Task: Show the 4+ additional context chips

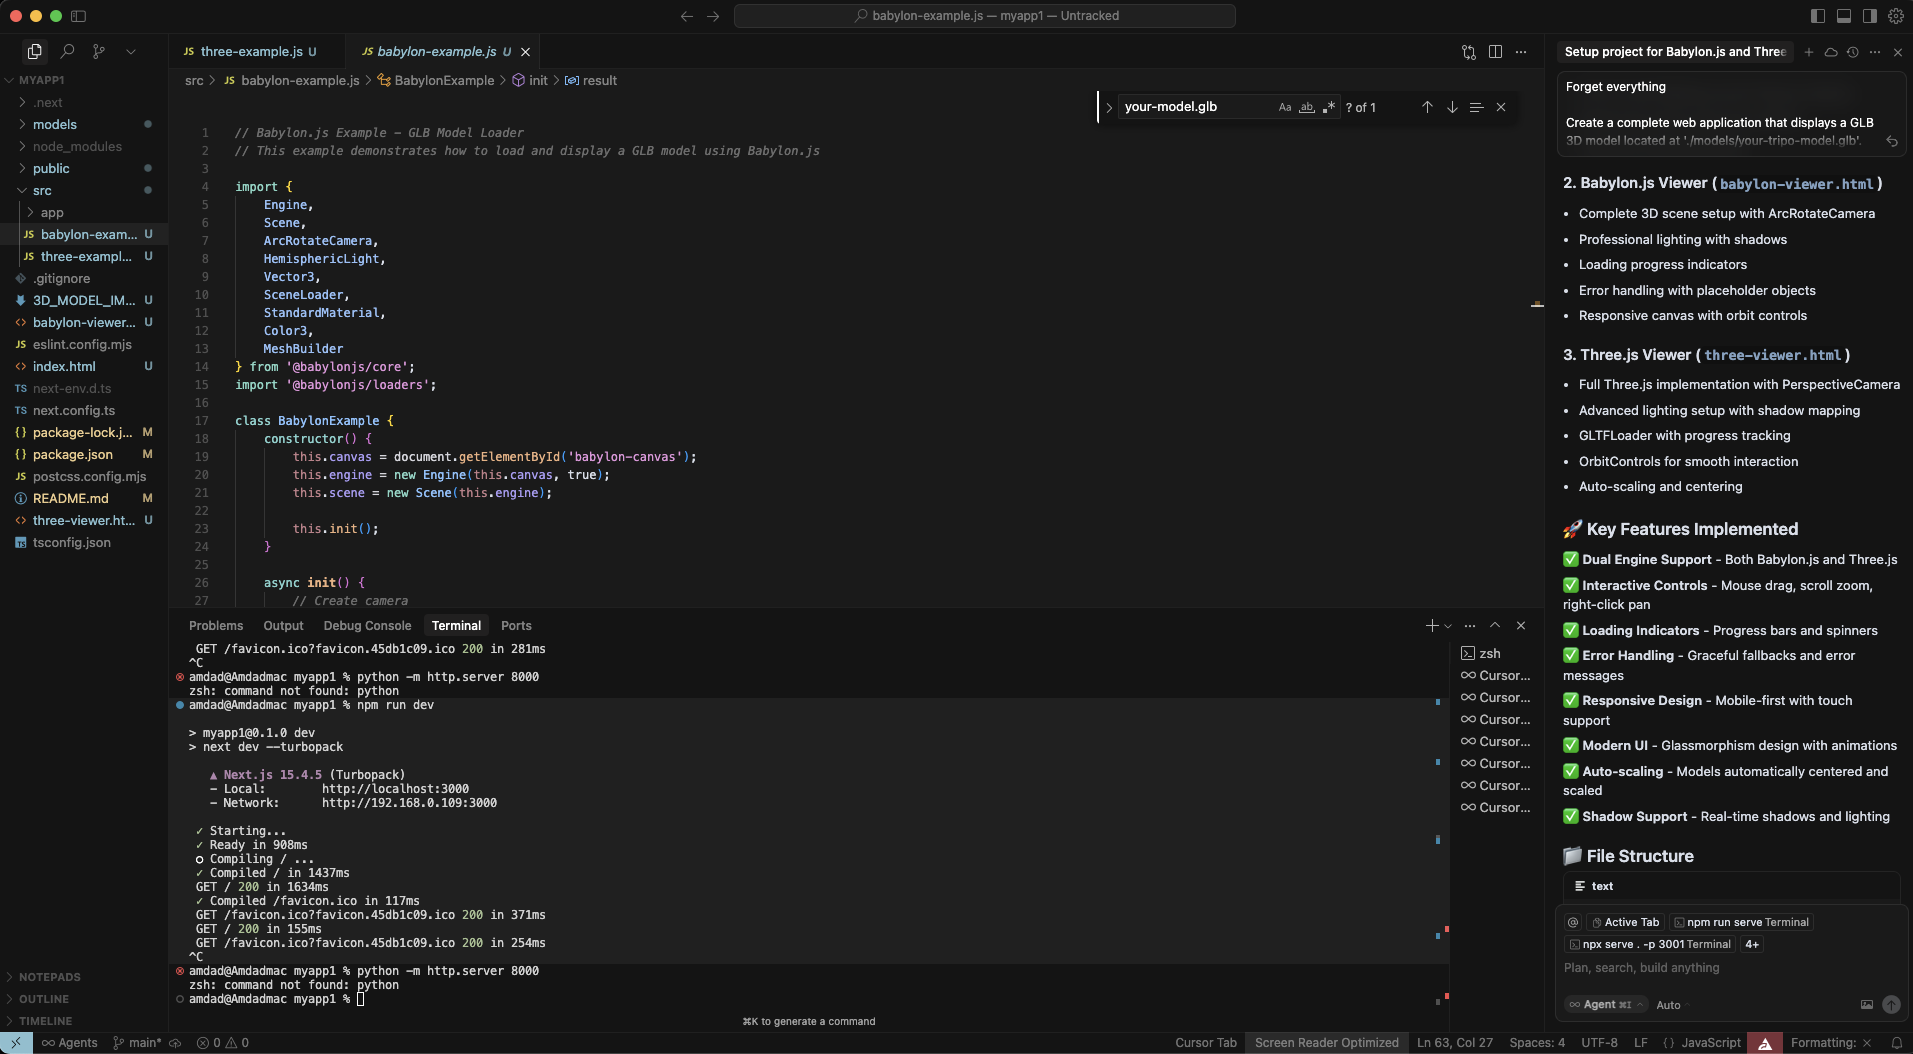Action: 1752,945
